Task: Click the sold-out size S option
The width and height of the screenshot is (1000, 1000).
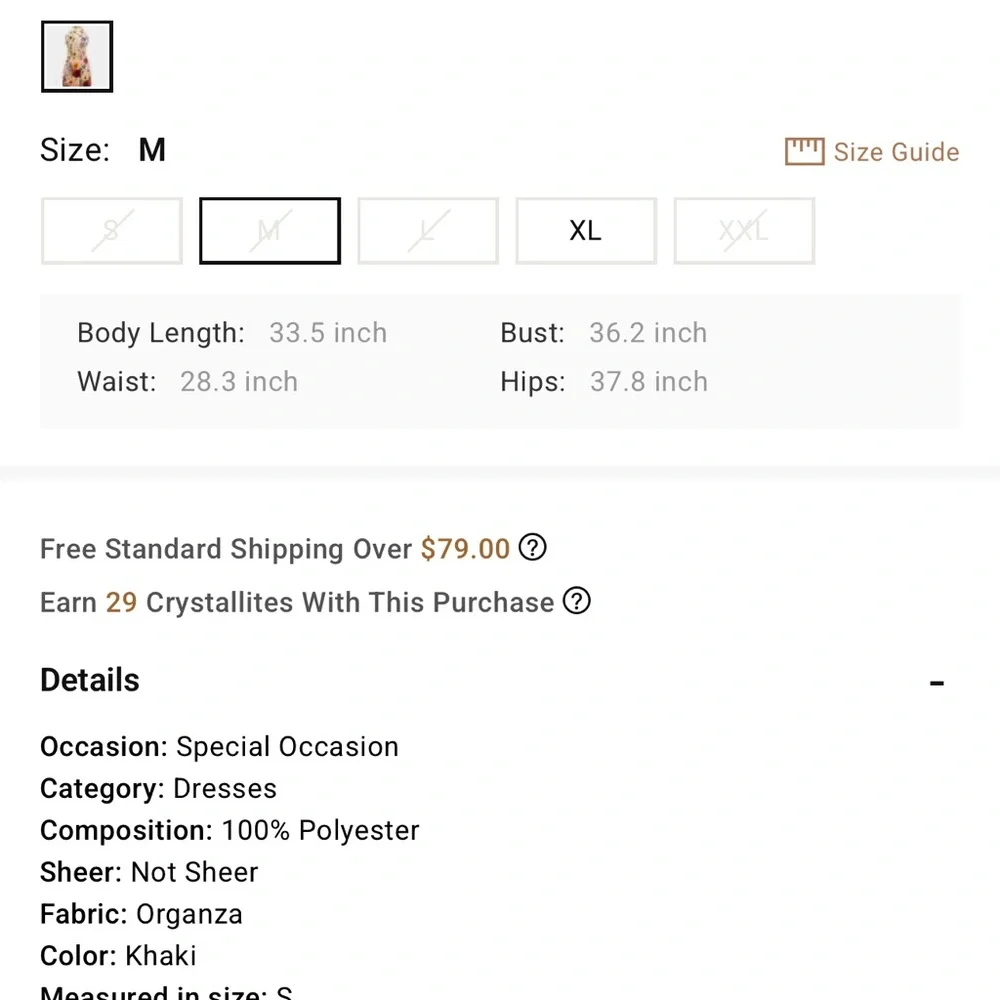Action: [x=111, y=231]
